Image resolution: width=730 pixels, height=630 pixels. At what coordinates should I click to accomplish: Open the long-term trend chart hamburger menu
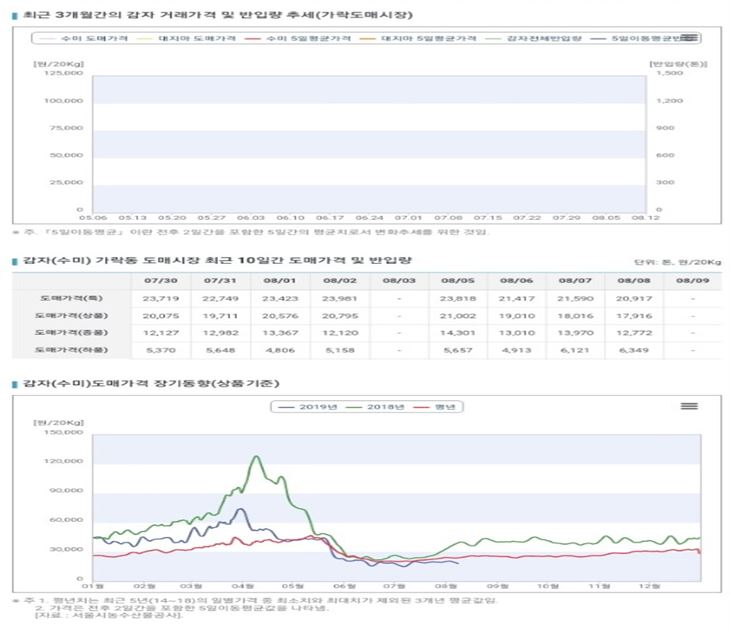coord(689,406)
